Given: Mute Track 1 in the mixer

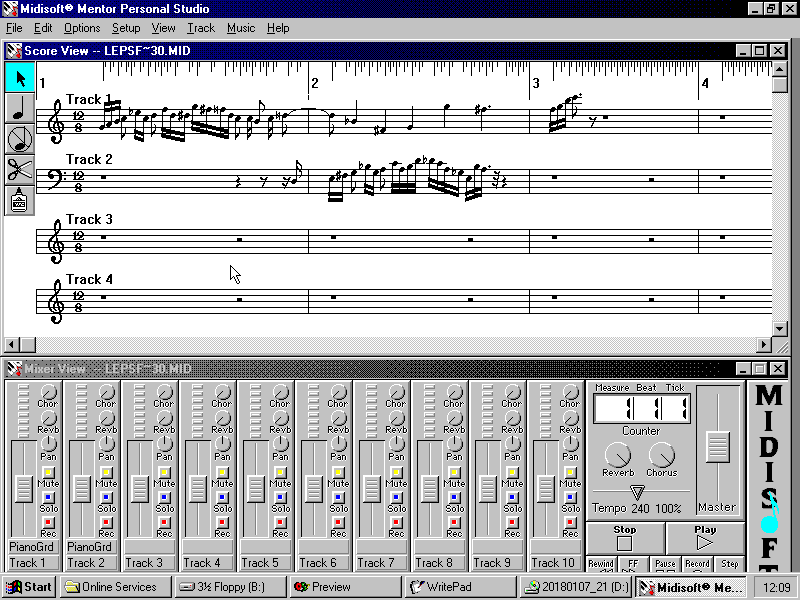Looking at the screenshot, I should [48, 472].
